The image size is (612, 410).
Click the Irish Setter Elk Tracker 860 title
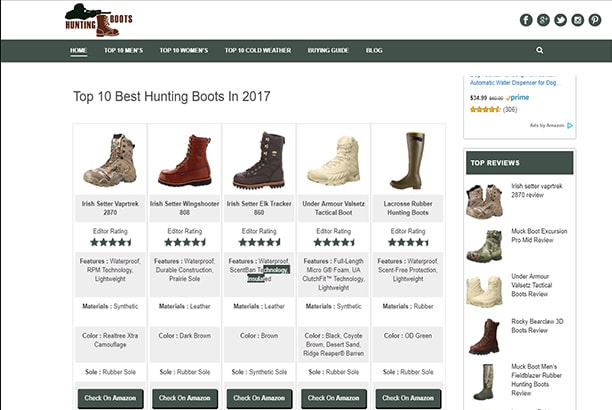259,208
